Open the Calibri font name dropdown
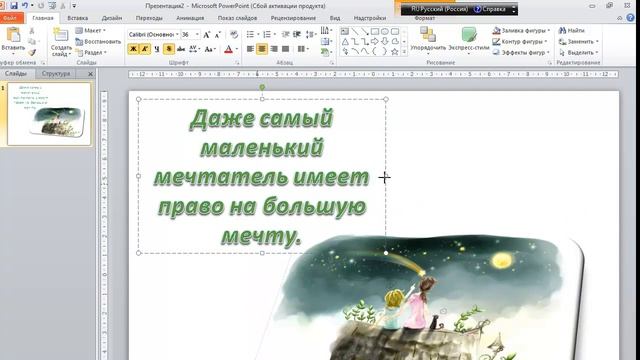Image resolution: width=640 pixels, height=360 pixels. pos(177,35)
